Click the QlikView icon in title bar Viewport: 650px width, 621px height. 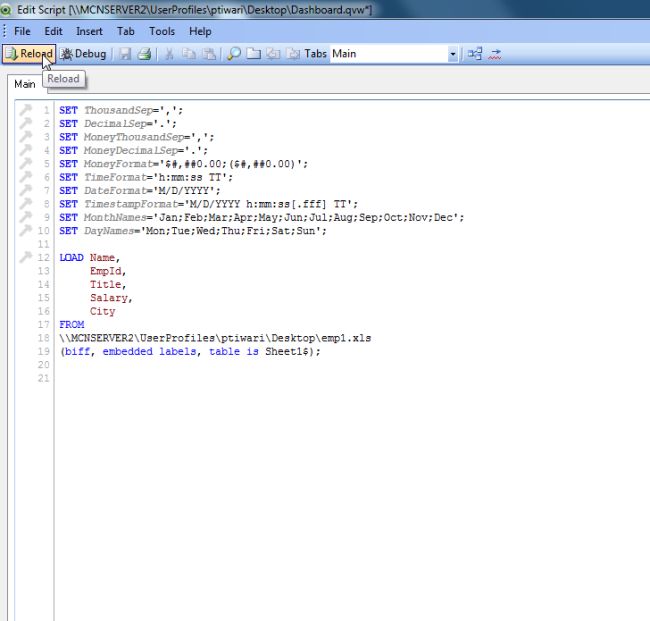pyautogui.click(x=6, y=10)
